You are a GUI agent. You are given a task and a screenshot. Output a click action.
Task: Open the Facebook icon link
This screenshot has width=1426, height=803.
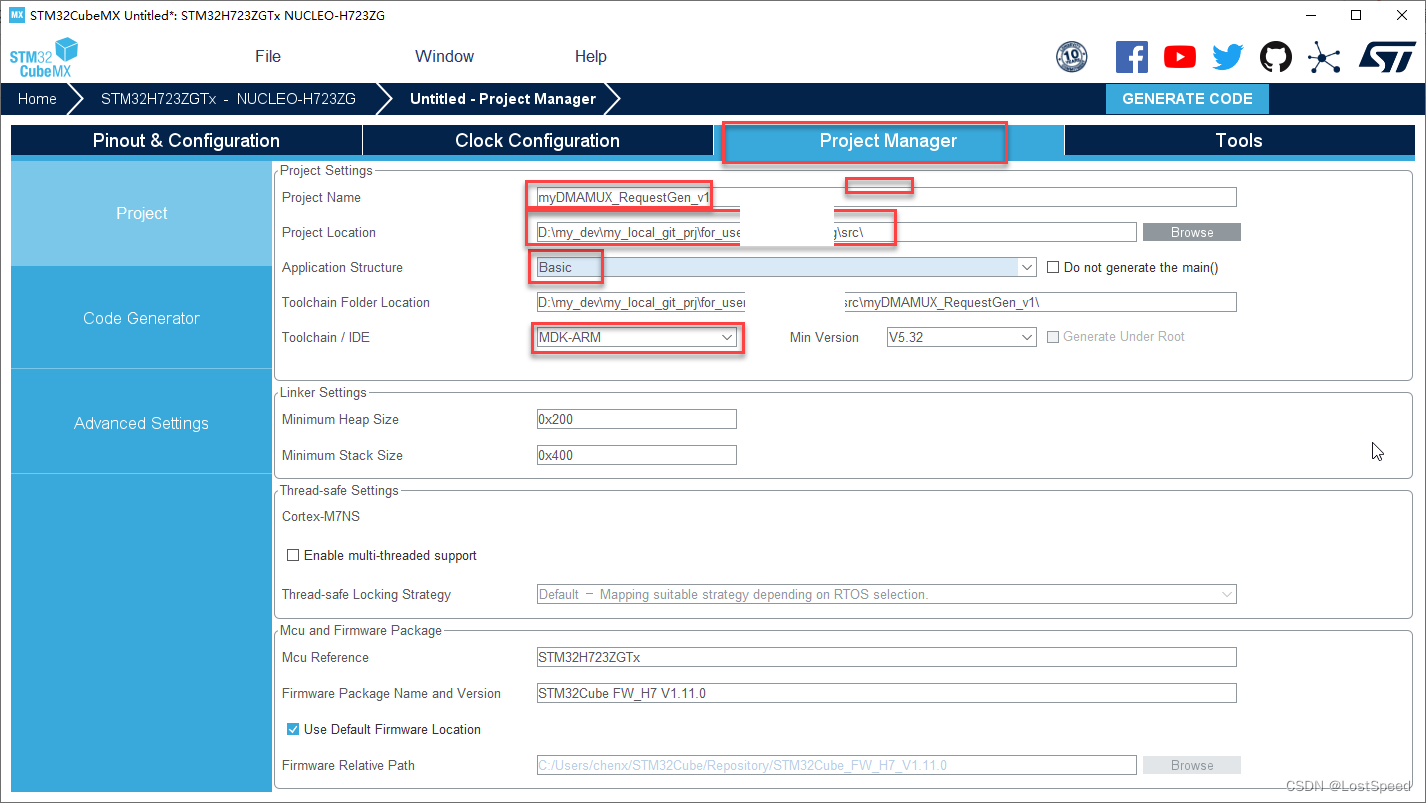tap(1131, 57)
